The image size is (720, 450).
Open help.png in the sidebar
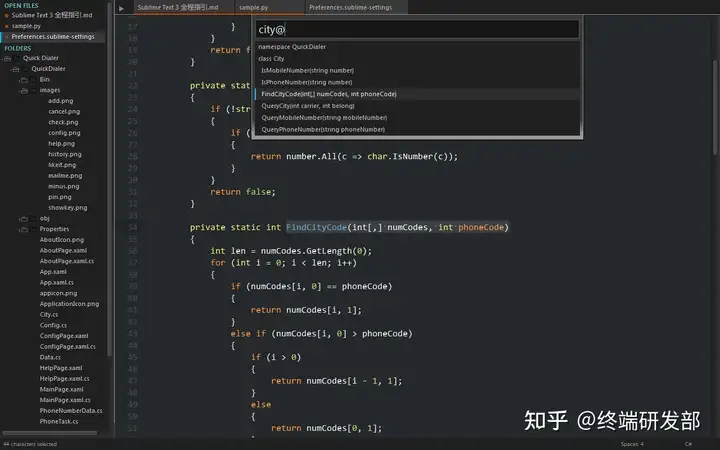[61, 144]
